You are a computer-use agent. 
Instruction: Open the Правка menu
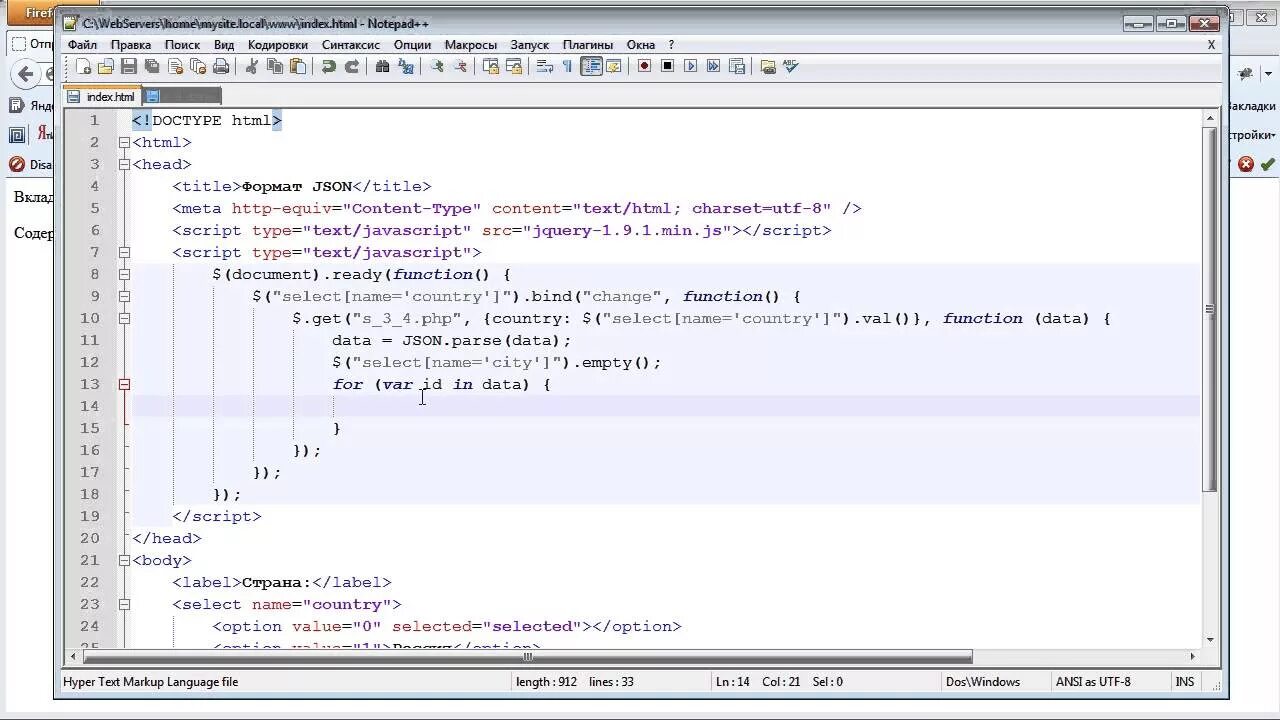coord(131,45)
